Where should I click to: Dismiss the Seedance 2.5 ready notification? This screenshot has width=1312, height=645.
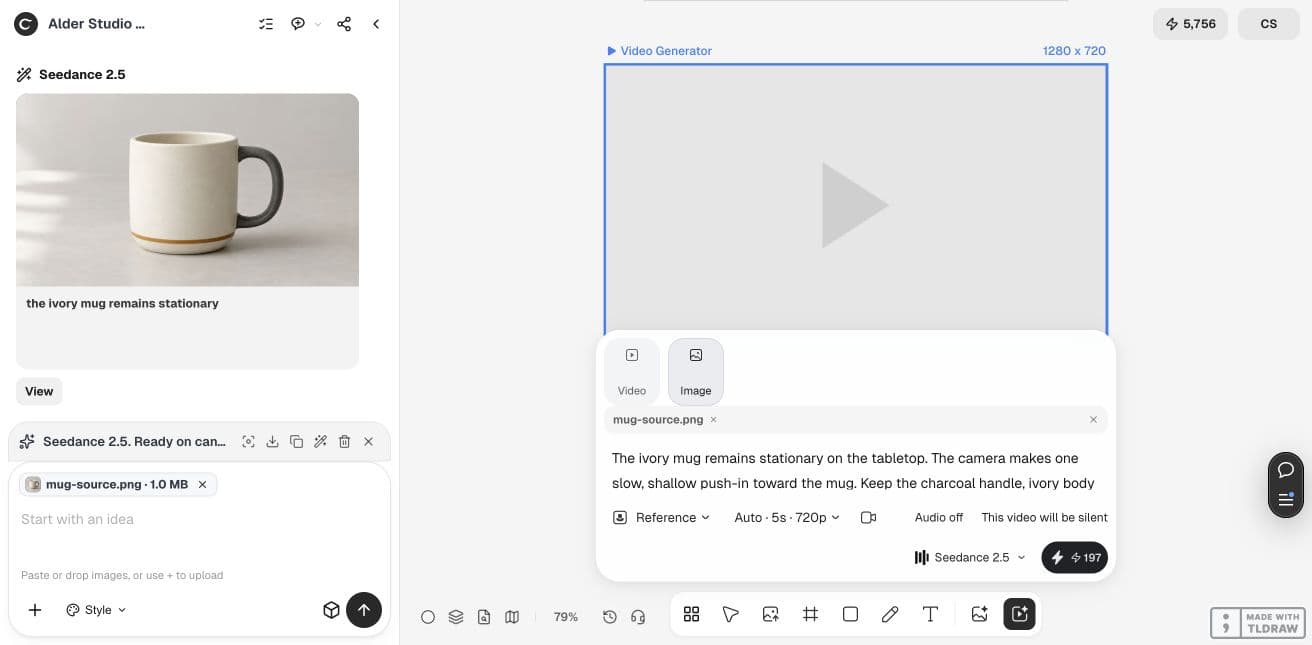pos(368,441)
